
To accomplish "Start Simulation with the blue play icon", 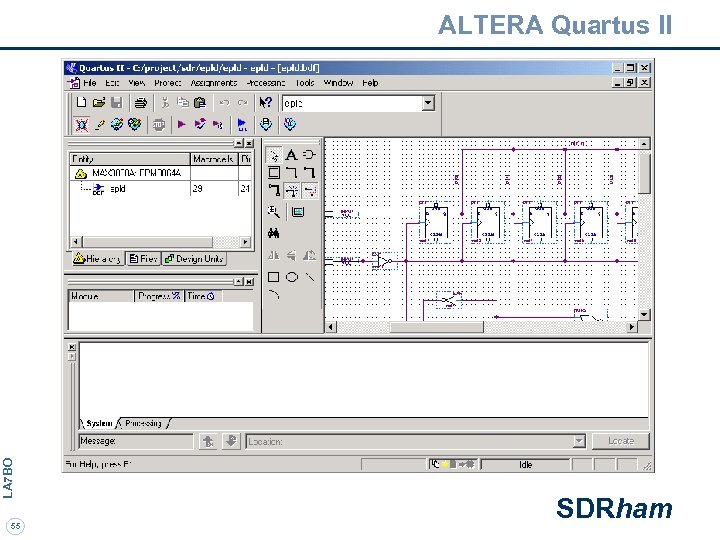I will [242, 124].
